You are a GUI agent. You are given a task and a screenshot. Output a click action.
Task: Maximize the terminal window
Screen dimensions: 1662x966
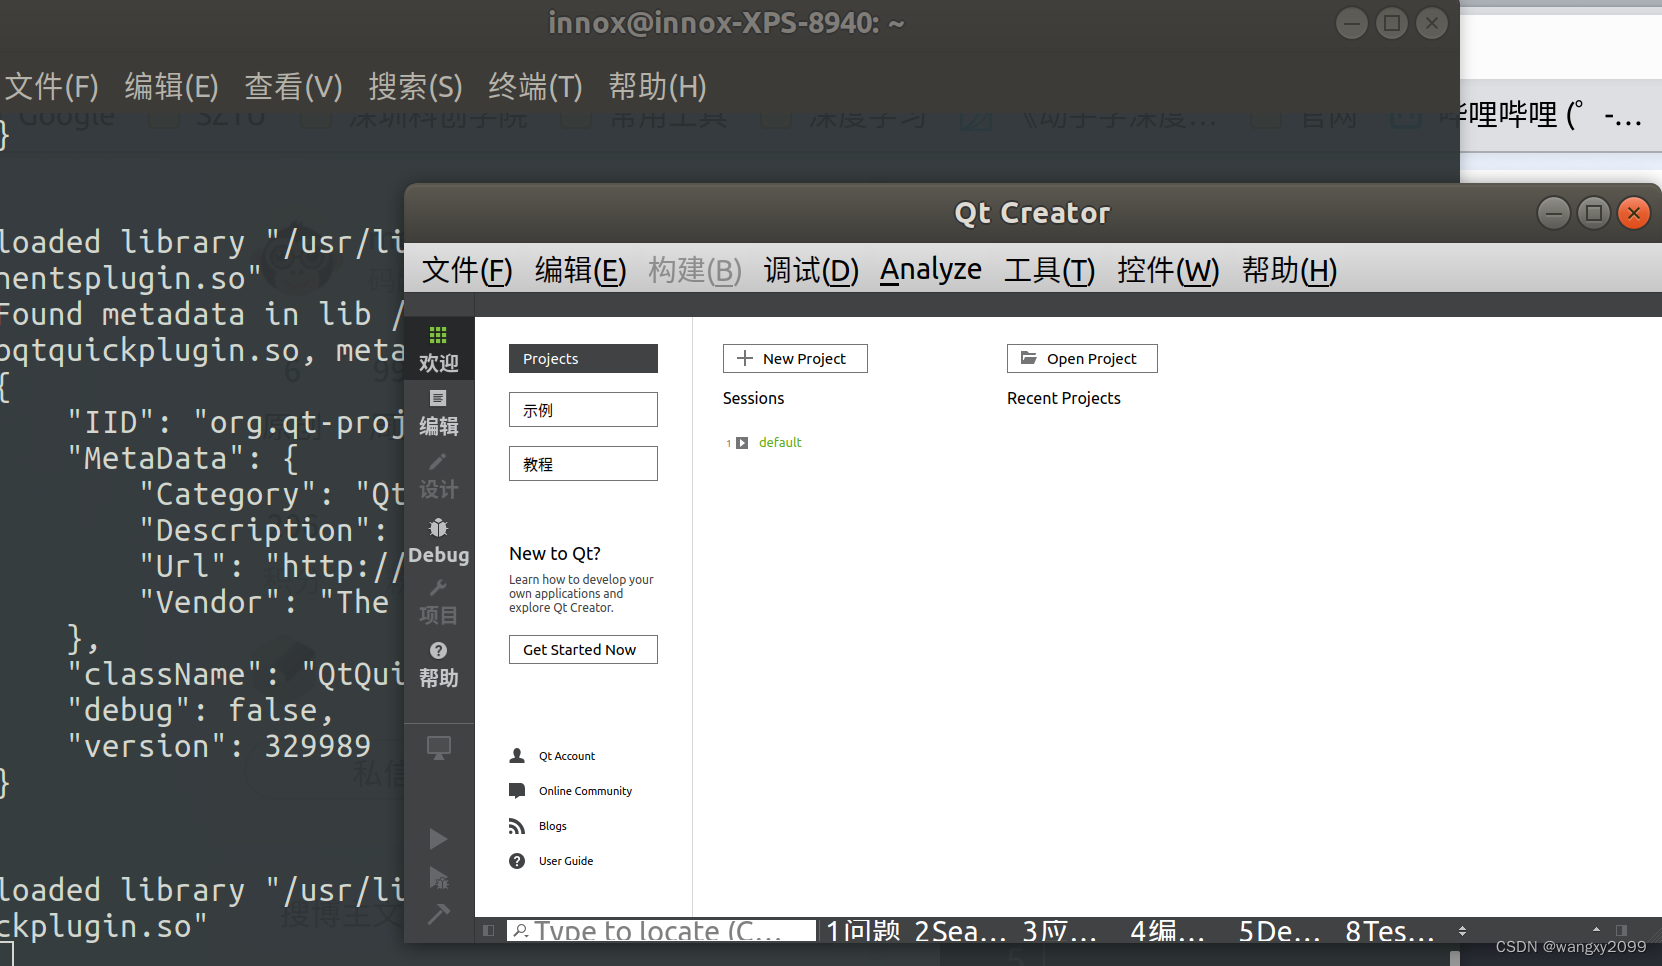(x=1392, y=23)
